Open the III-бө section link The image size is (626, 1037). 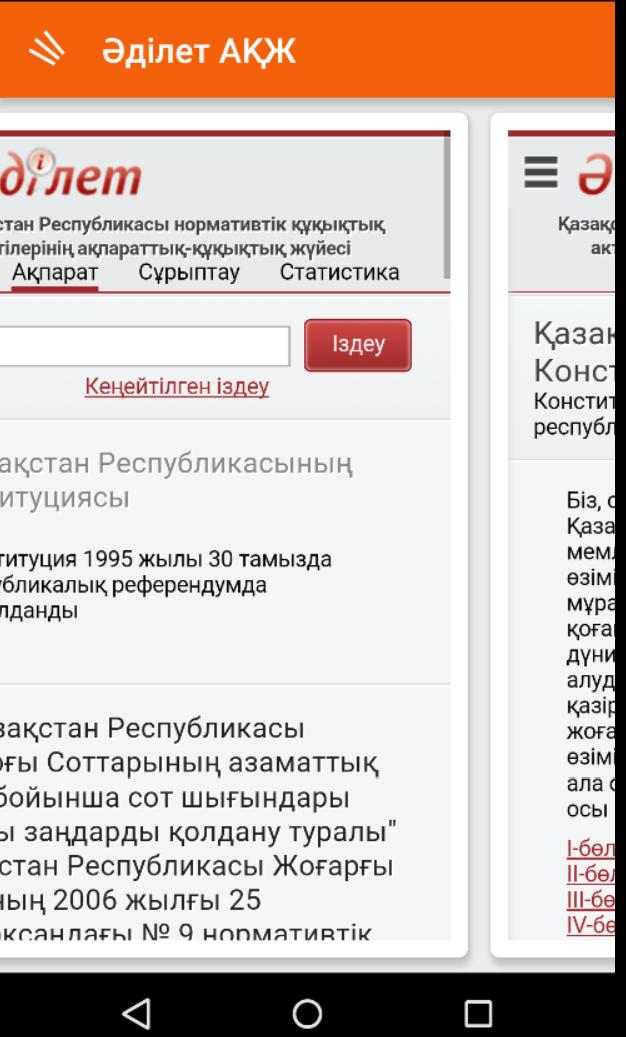point(590,900)
